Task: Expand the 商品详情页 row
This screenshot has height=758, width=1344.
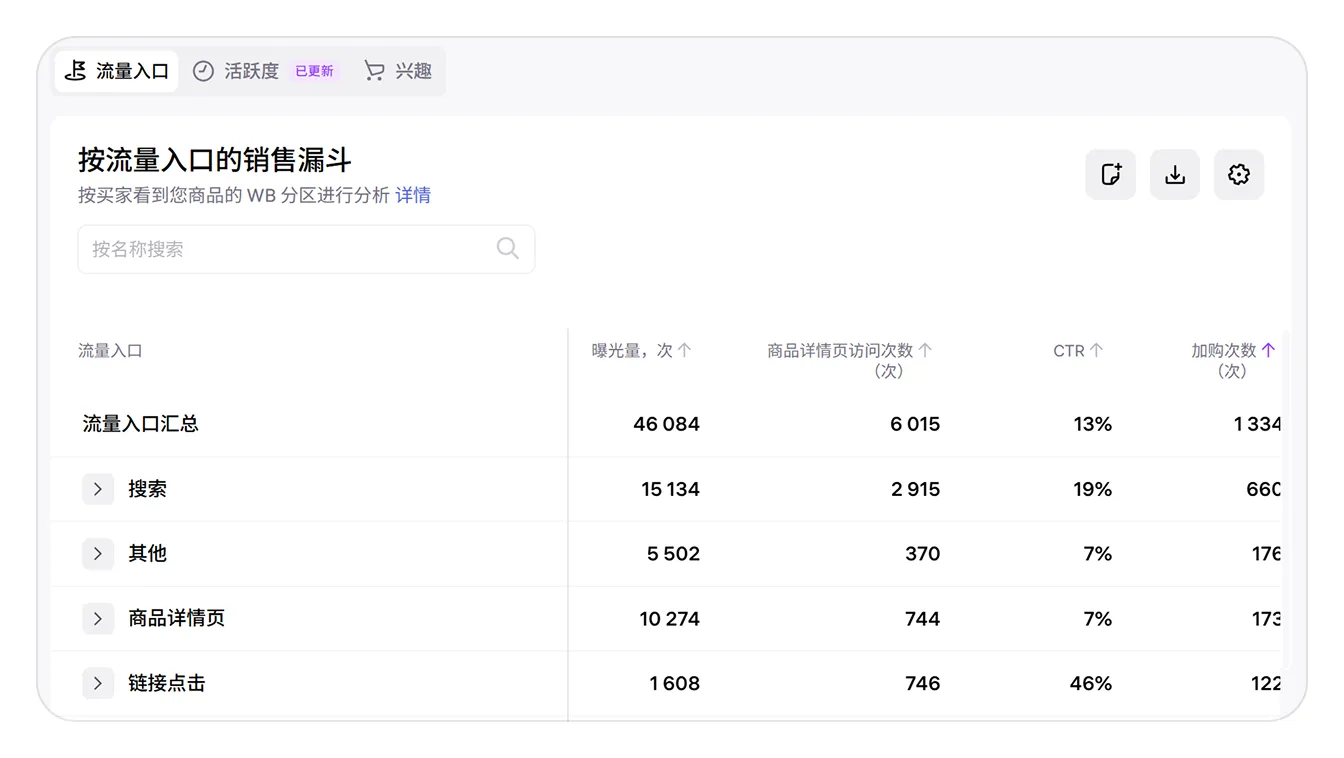Action: coord(98,619)
